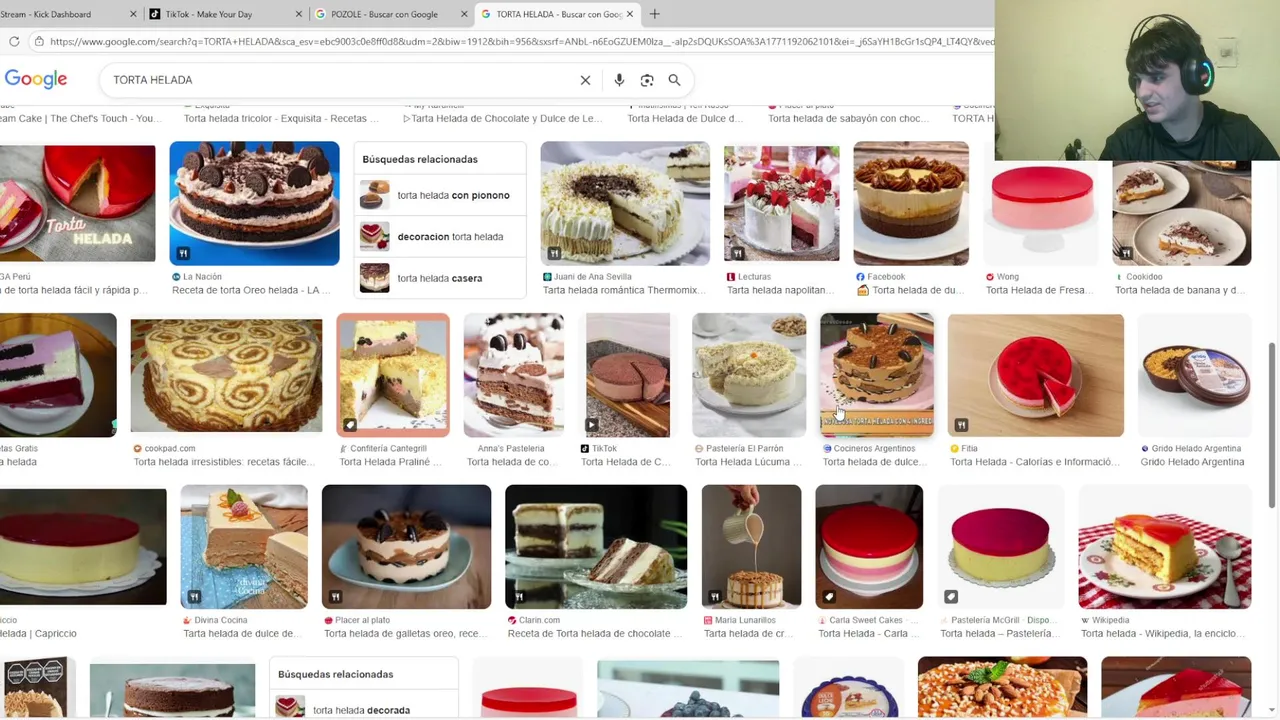Clear the search box with the X icon
Viewport: 1280px width, 720px height.
[x=585, y=80]
